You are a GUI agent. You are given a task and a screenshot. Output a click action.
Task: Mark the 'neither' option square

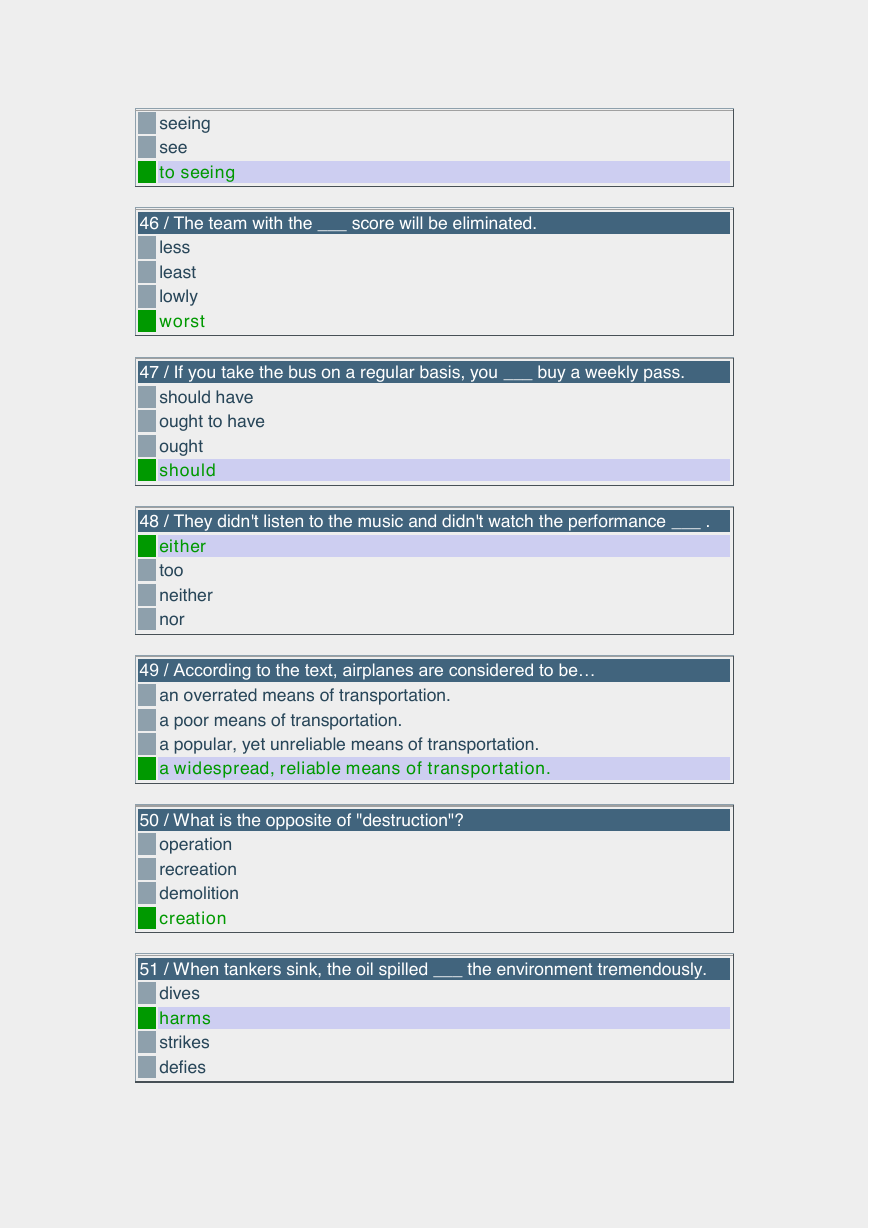pyautogui.click(x=147, y=595)
